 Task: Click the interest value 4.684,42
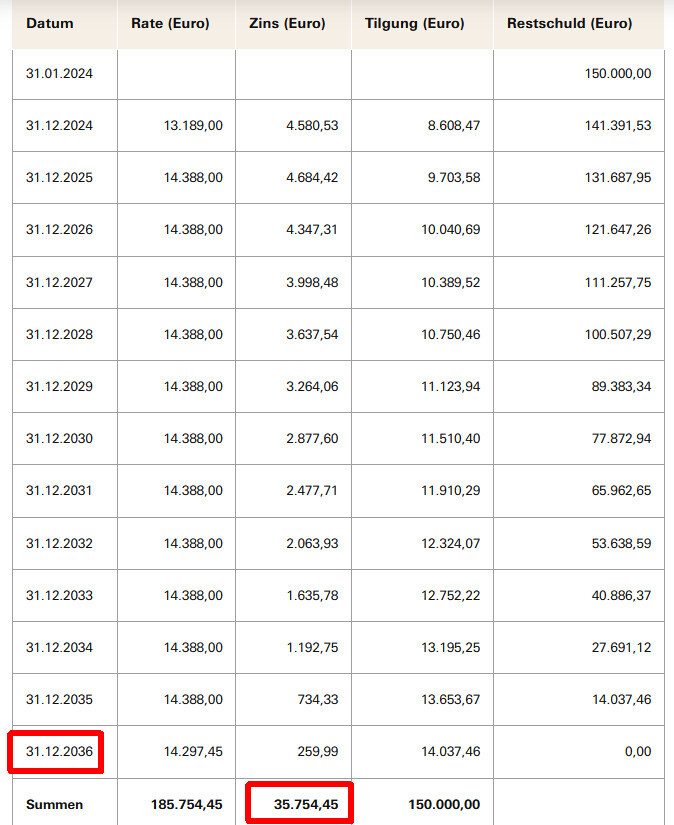click(310, 178)
